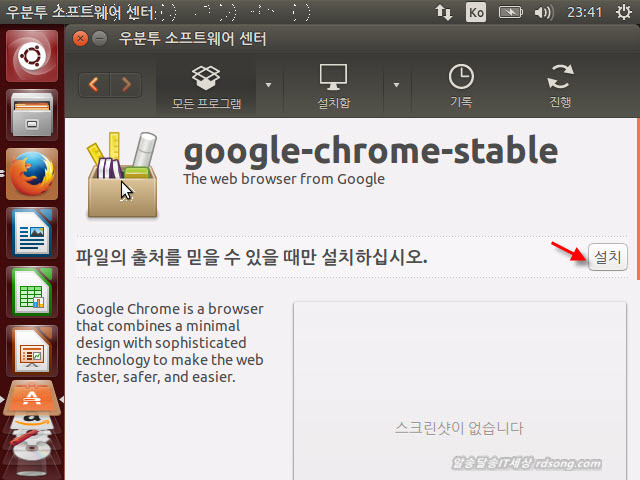Launch LibreOffice Impress from the launcher
This screenshot has height=480, width=640.
click(32, 351)
